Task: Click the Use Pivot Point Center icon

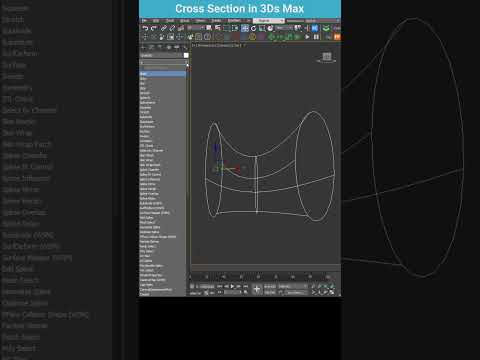Action: pos(298,28)
